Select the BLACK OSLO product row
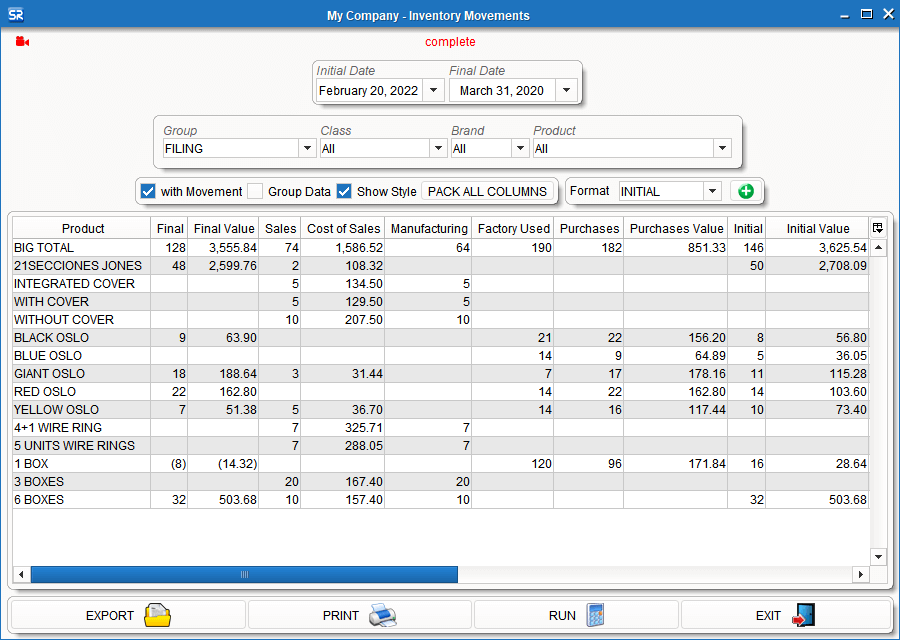The height and width of the screenshot is (640, 900). pyautogui.click(x=441, y=338)
